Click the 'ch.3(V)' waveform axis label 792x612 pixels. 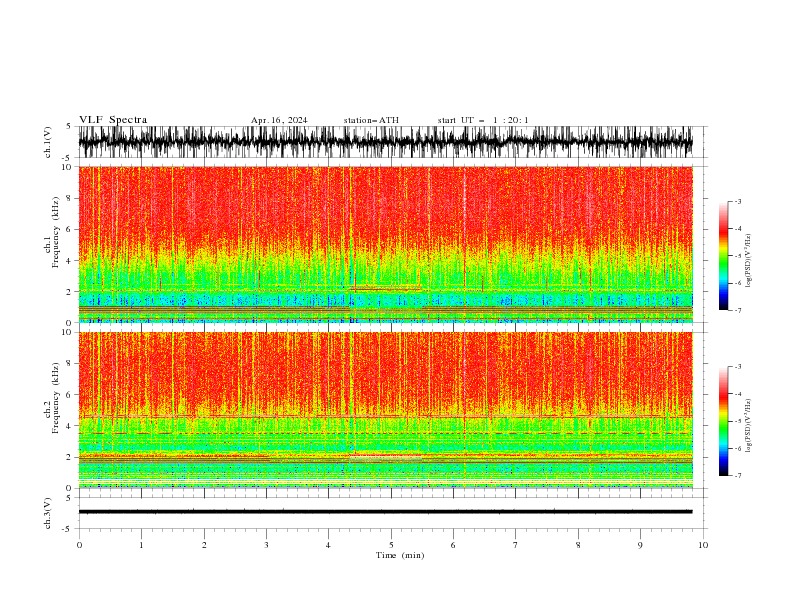[x=48, y=513]
